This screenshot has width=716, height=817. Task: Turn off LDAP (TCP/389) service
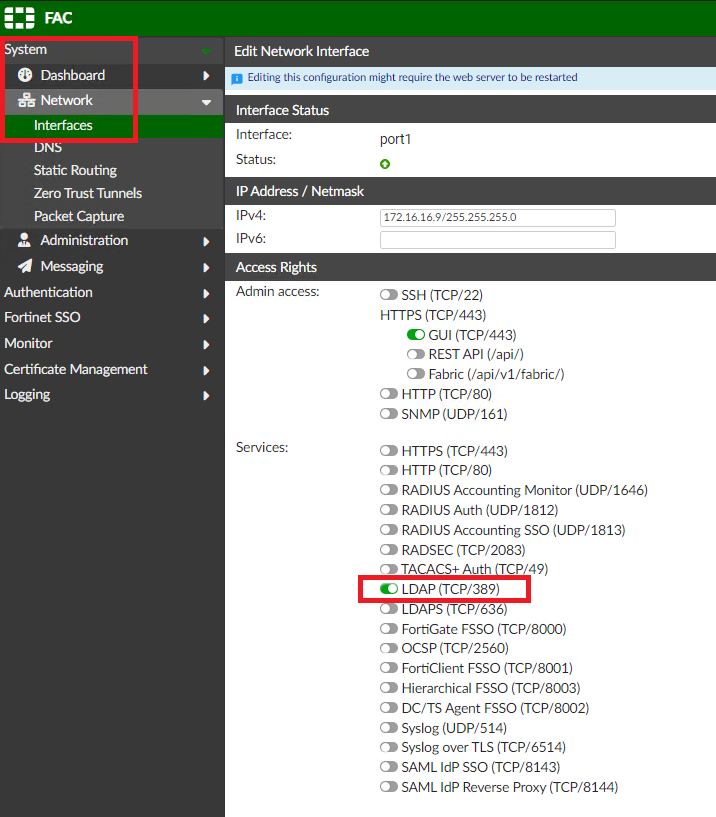[x=389, y=589]
